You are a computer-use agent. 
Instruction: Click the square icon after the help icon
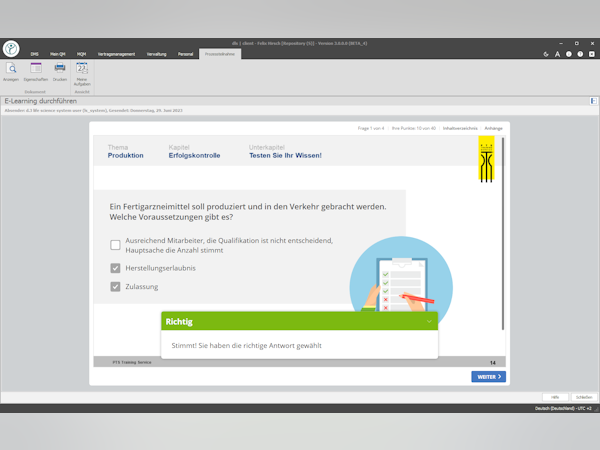[x=592, y=54]
